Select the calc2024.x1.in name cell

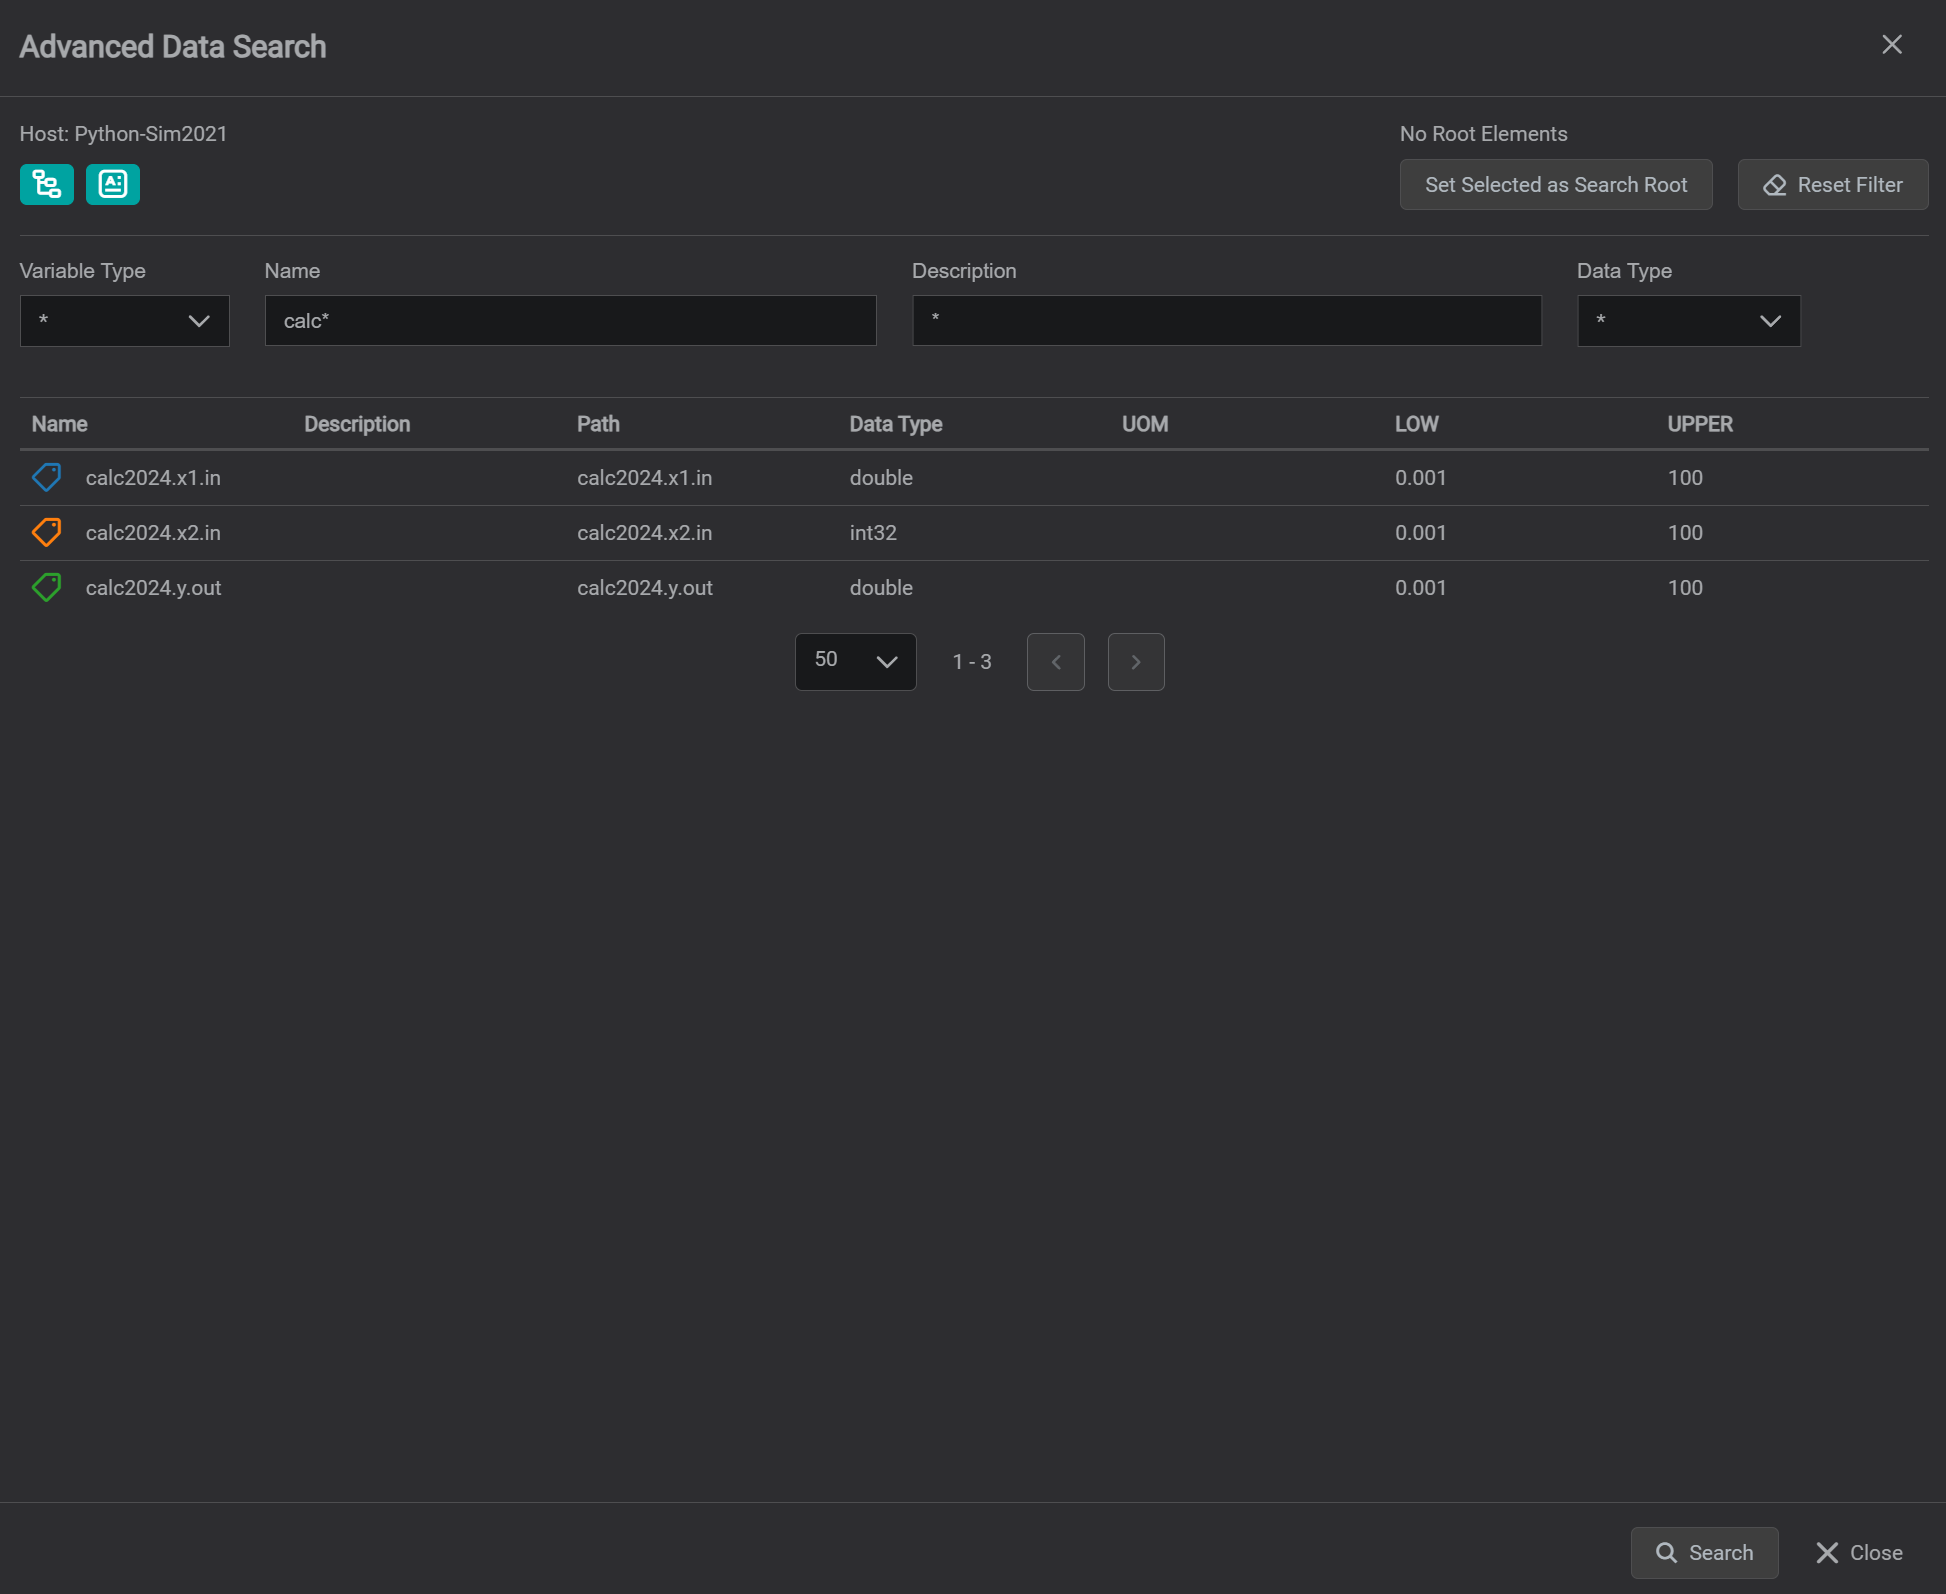coord(153,478)
